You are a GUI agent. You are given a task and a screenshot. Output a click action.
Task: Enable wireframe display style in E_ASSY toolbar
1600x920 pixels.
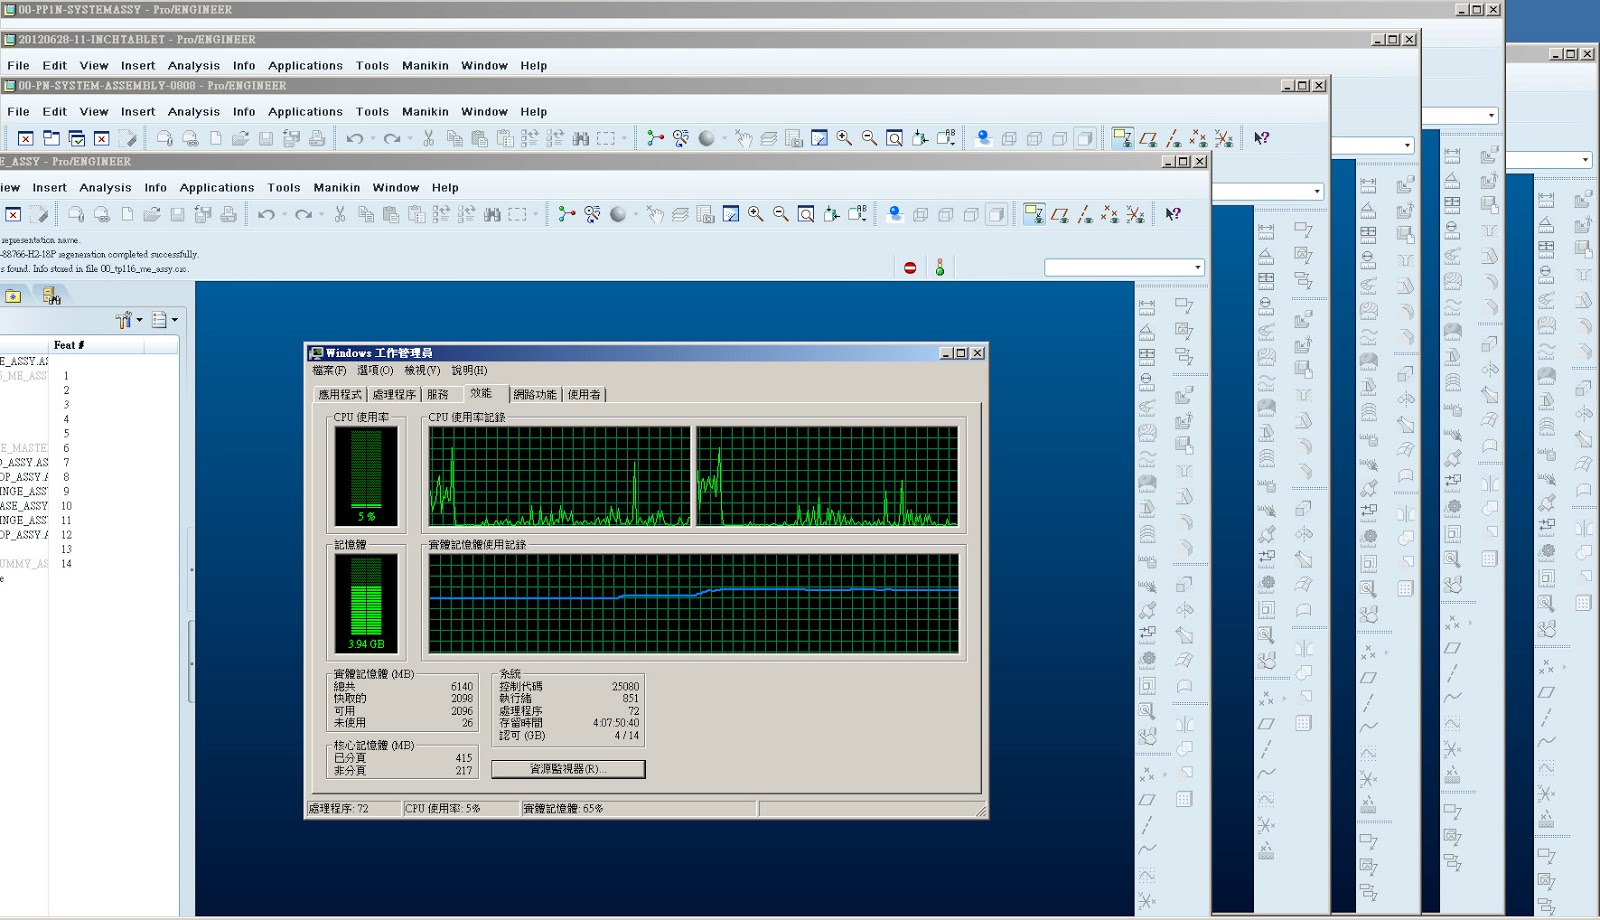[920, 214]
